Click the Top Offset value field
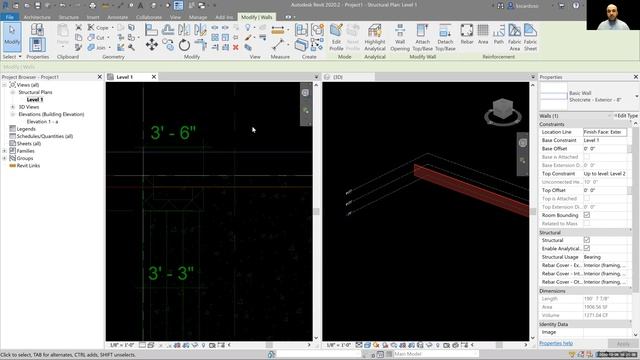This screenshot has width=640, height=360. (x=605, y=190)
